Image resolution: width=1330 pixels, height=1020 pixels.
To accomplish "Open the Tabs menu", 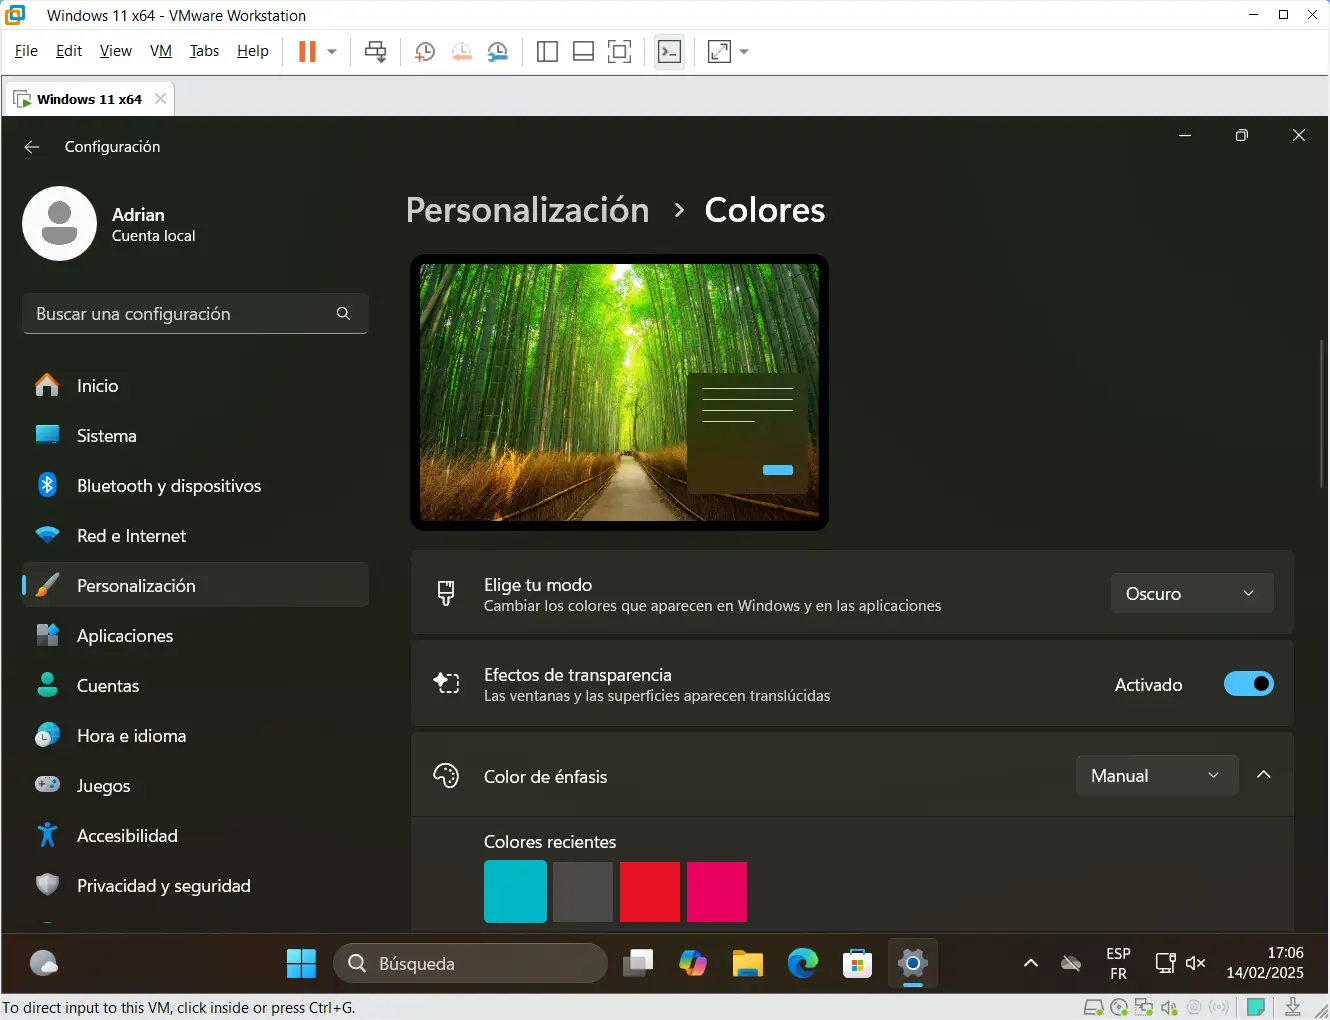I will tap(204, 51).
